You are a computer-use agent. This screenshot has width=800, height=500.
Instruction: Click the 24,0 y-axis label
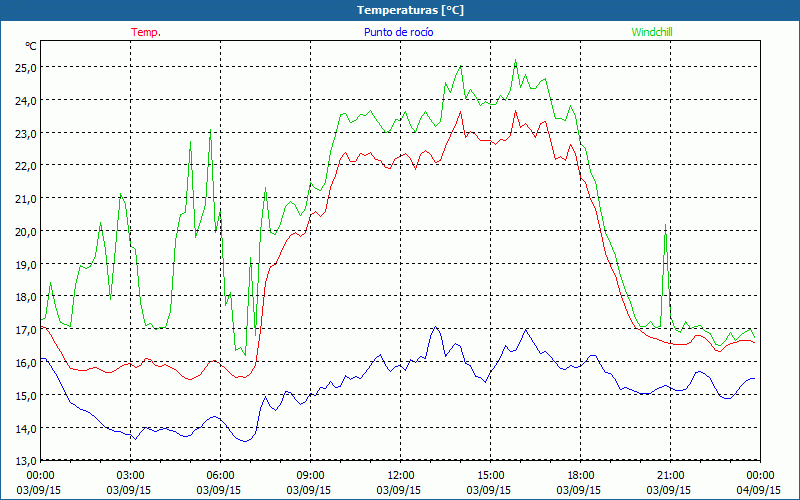[x=23, y=100]
